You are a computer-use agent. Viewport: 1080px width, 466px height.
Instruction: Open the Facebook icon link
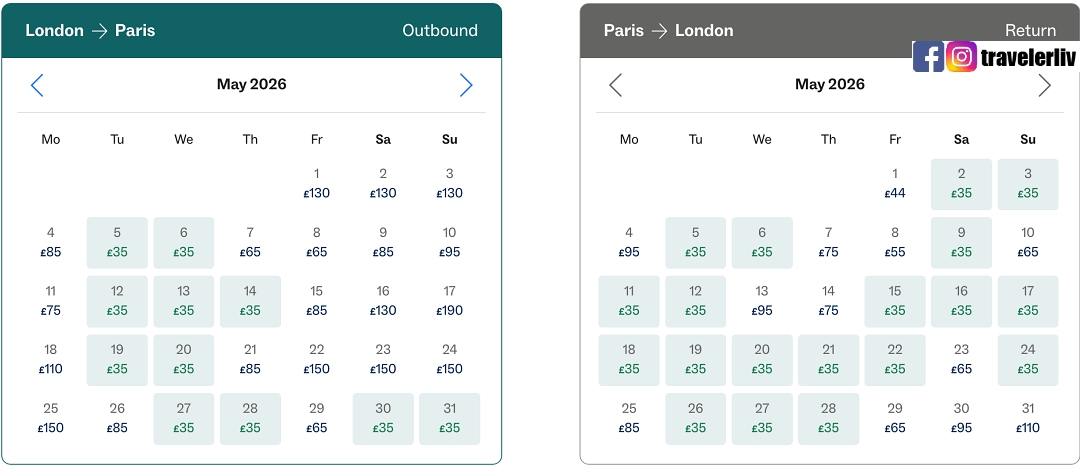(928, 57)
